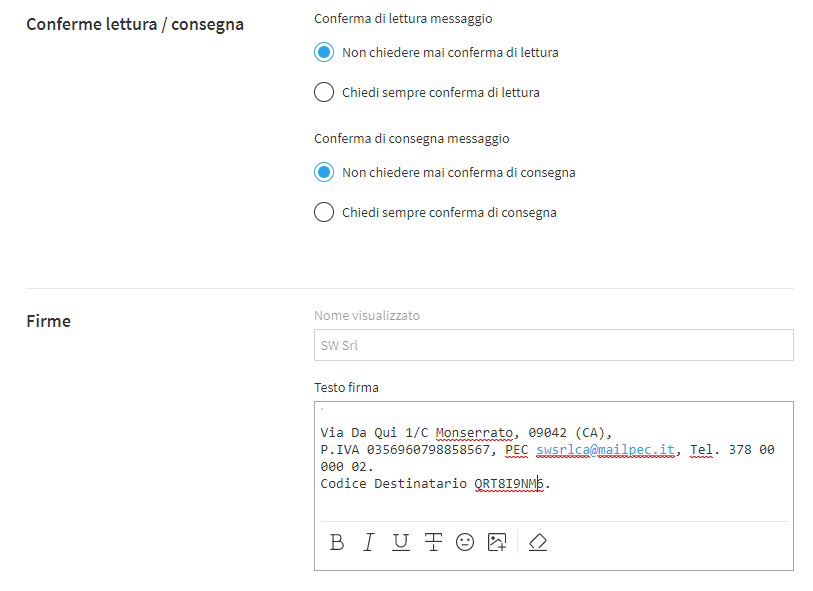This screenshot has width=813, height=591.
Task: Select 'Non chiedere mai conferma di consegna'
Action: click(324, 172)
